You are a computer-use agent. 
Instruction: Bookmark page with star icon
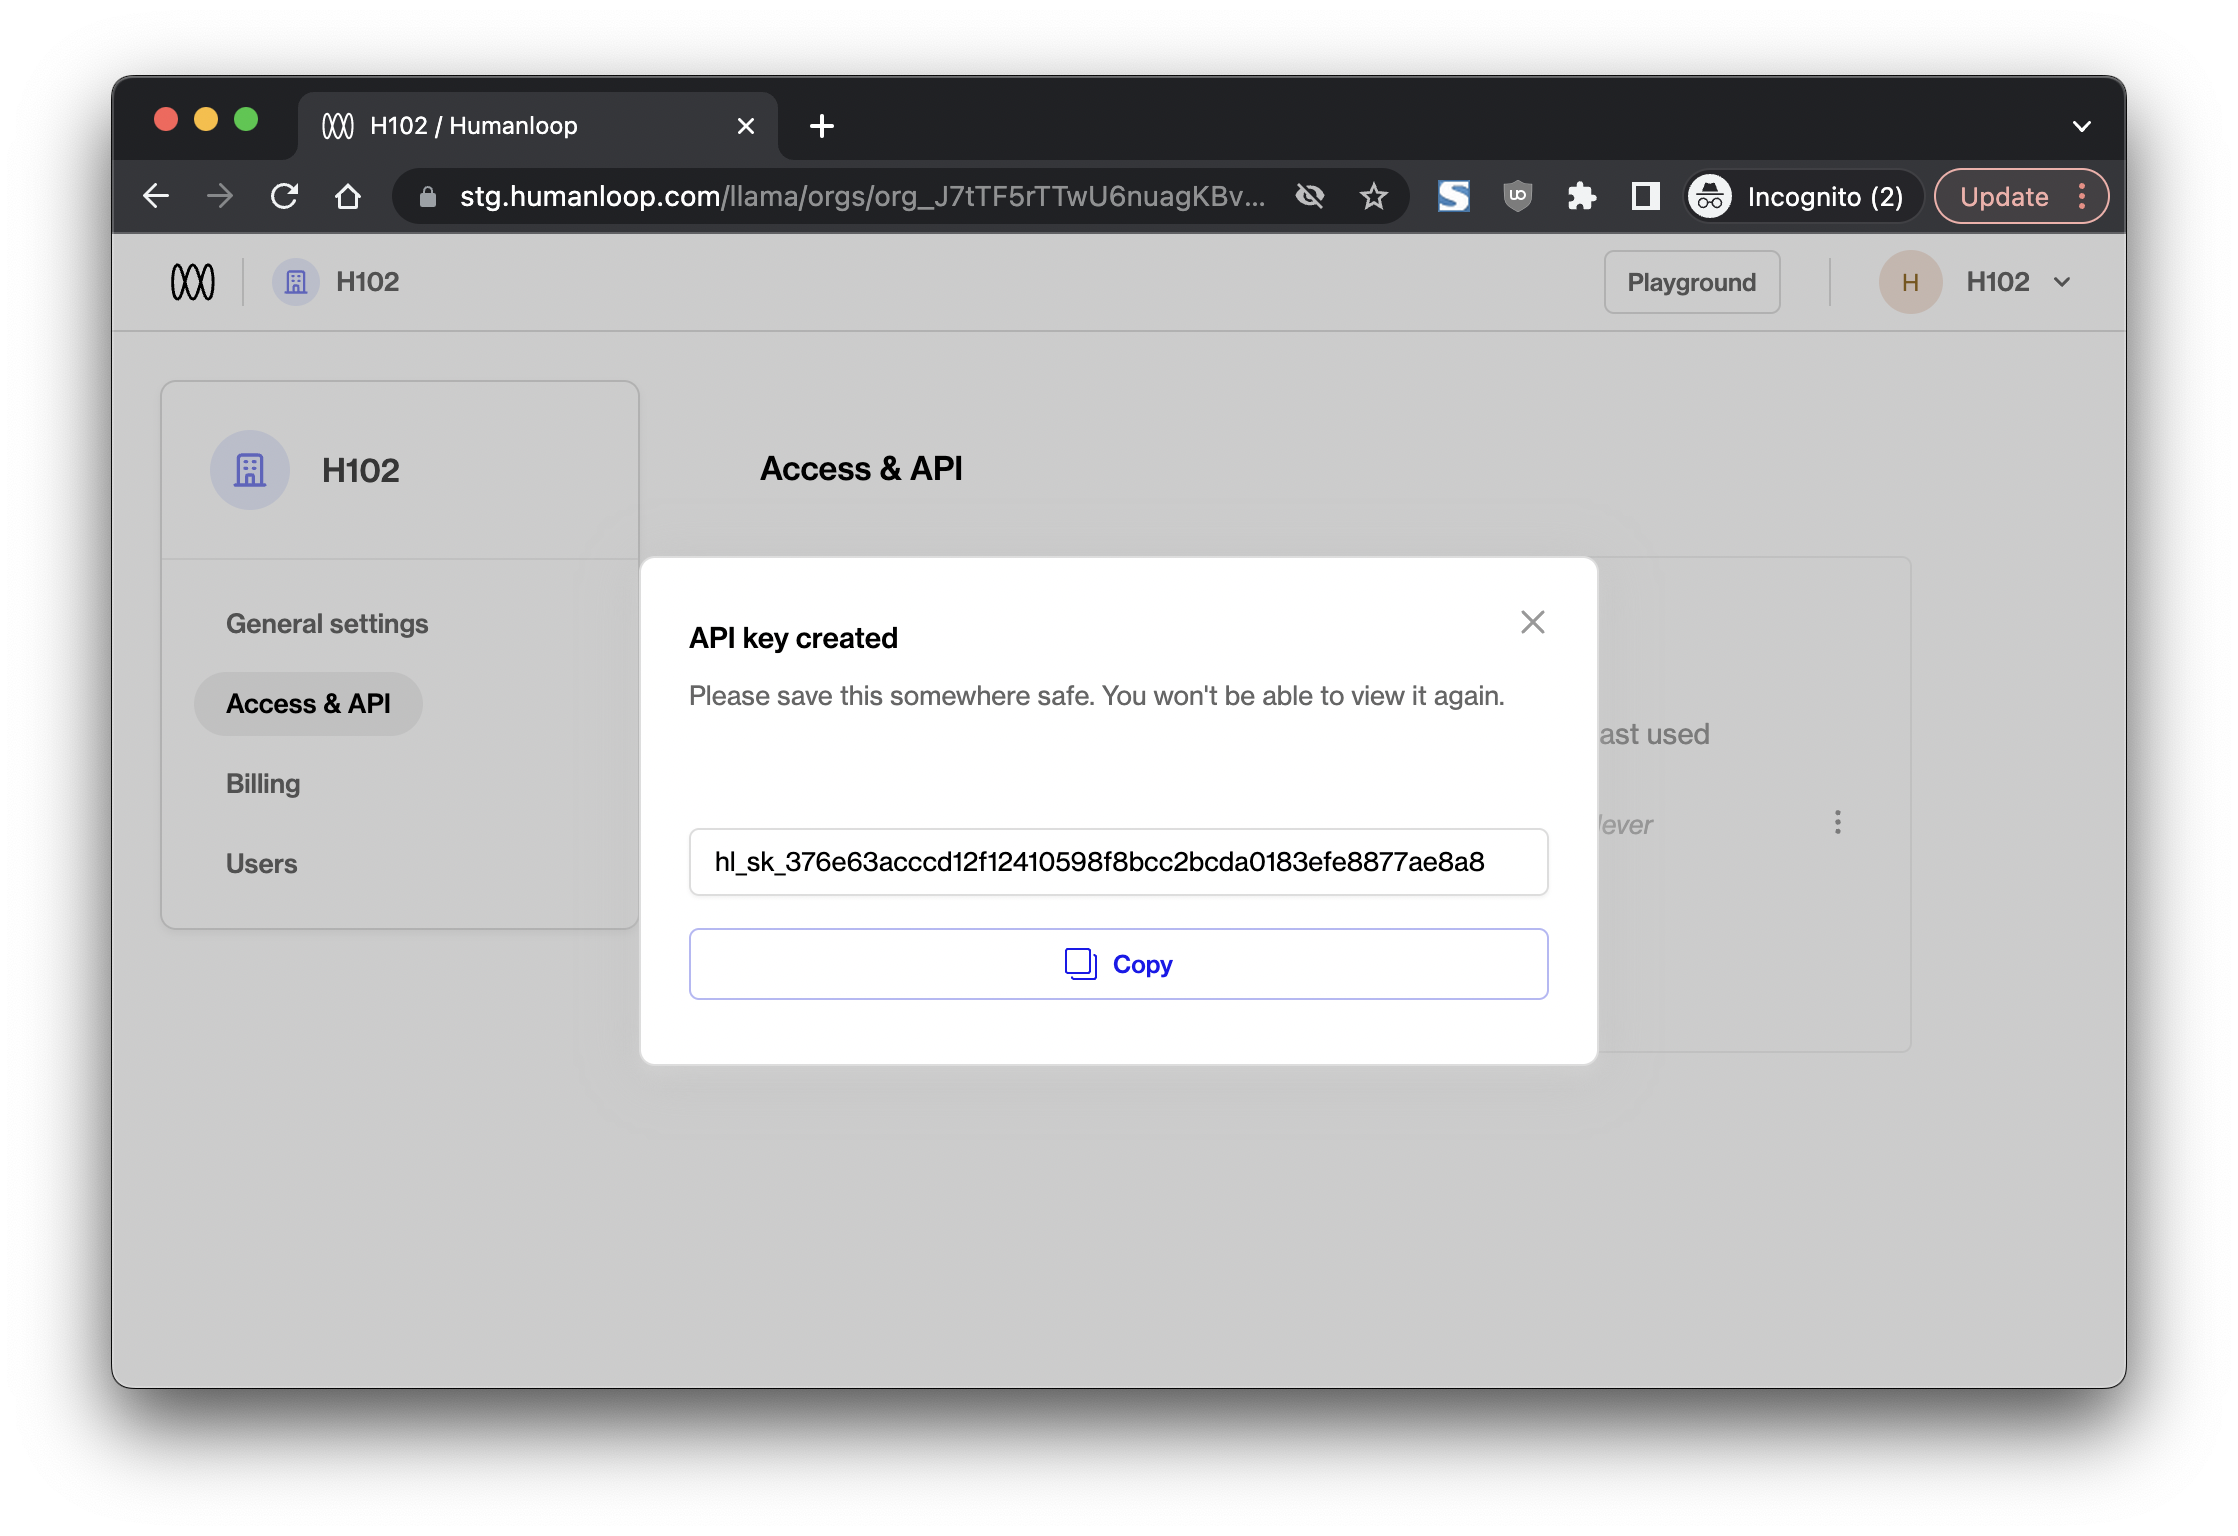[x=1374, y=196]
